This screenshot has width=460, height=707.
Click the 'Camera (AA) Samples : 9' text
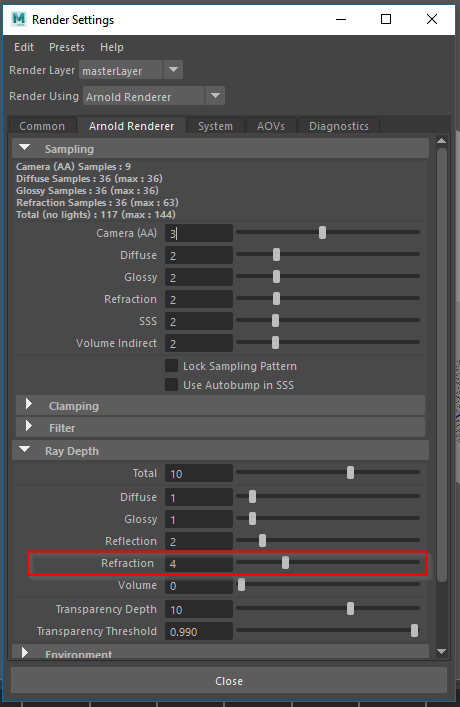pyautogui.click(x=74, y=167)
